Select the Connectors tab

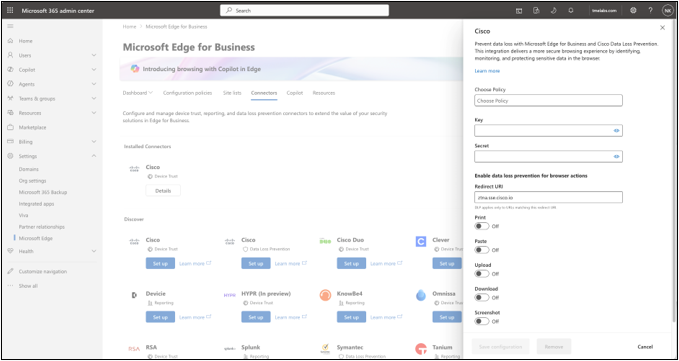pos(264,93)
